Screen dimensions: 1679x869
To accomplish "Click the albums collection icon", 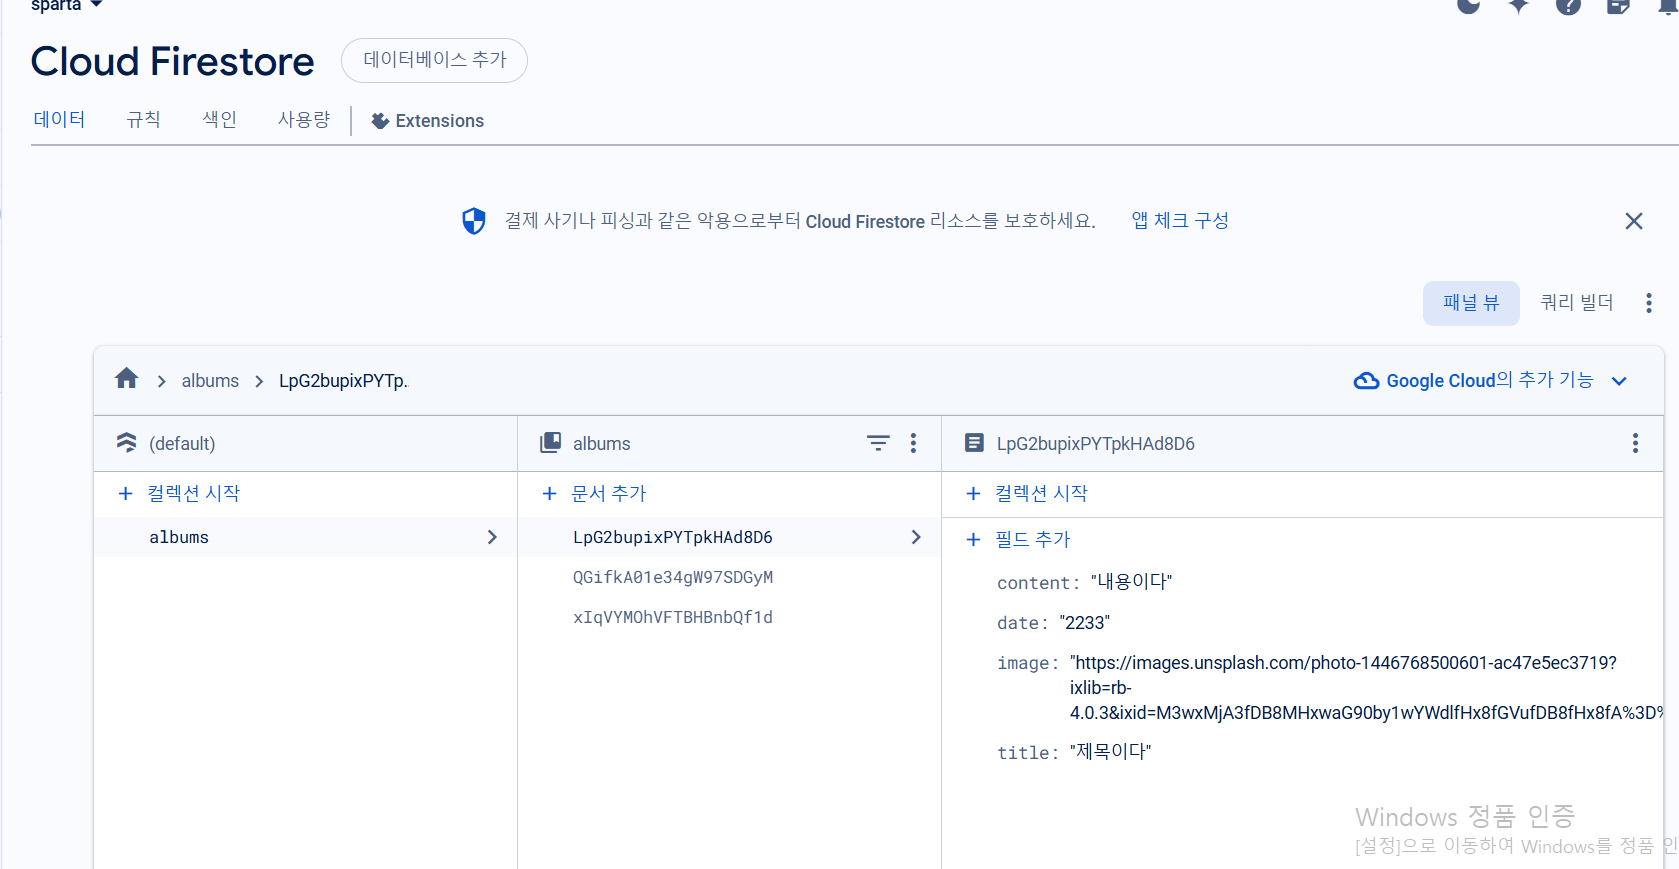I will click(x=550, y=443).
